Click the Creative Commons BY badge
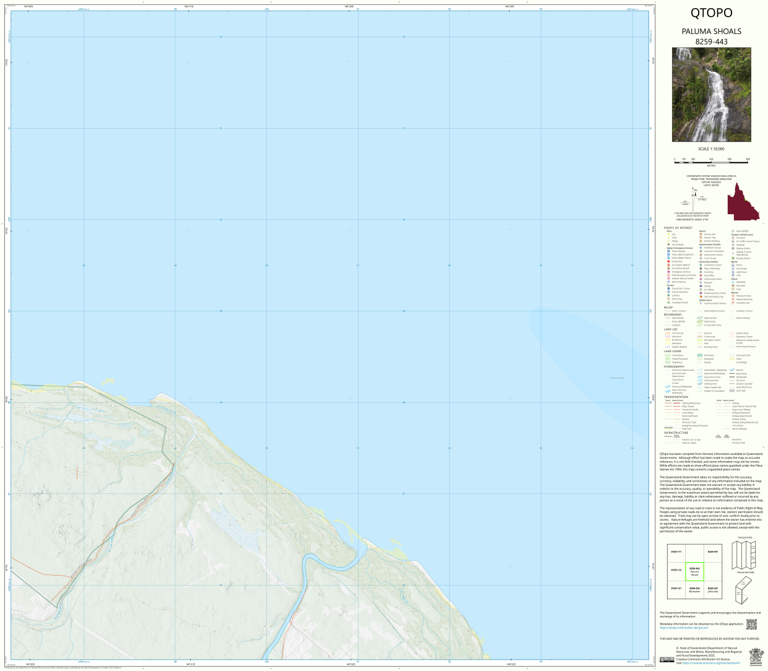Viewport: 768px width, 671px height. pos(667,659)
